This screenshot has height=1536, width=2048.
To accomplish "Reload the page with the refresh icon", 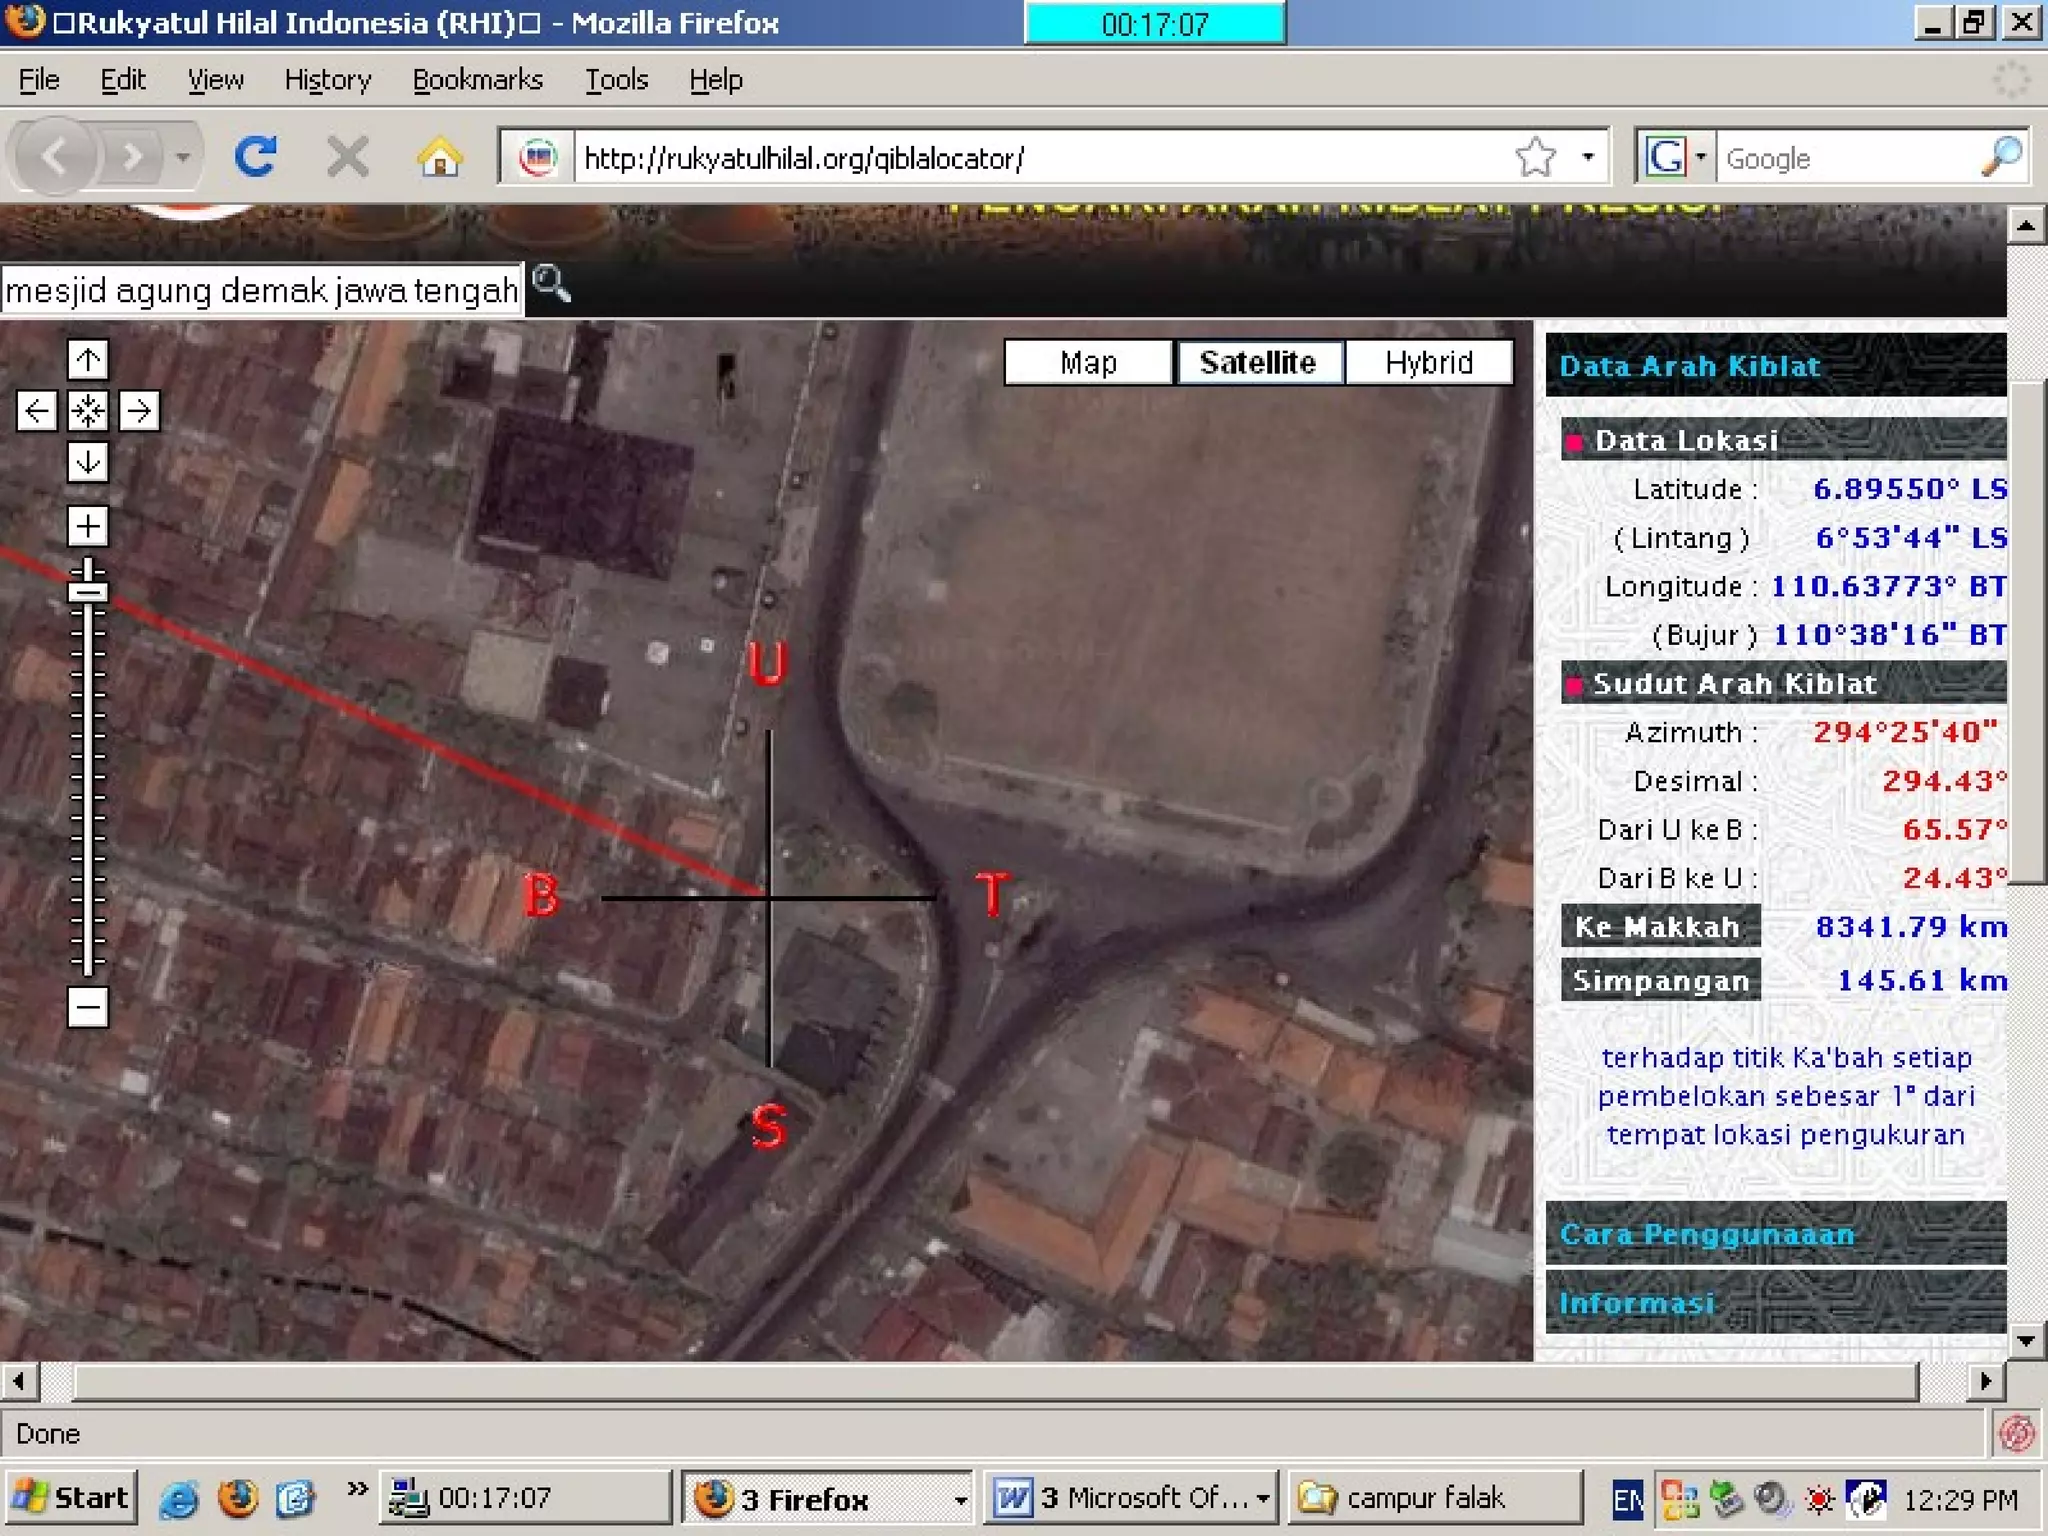I will 256,157.
